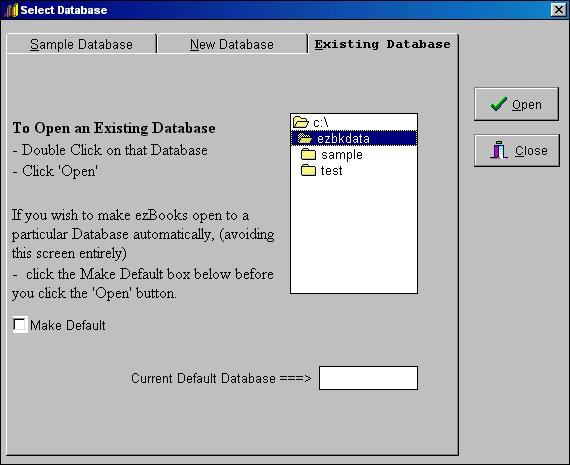Select the c:\ root folder in the list
This screenshot has height=465, width=570.
click(354, 123)
